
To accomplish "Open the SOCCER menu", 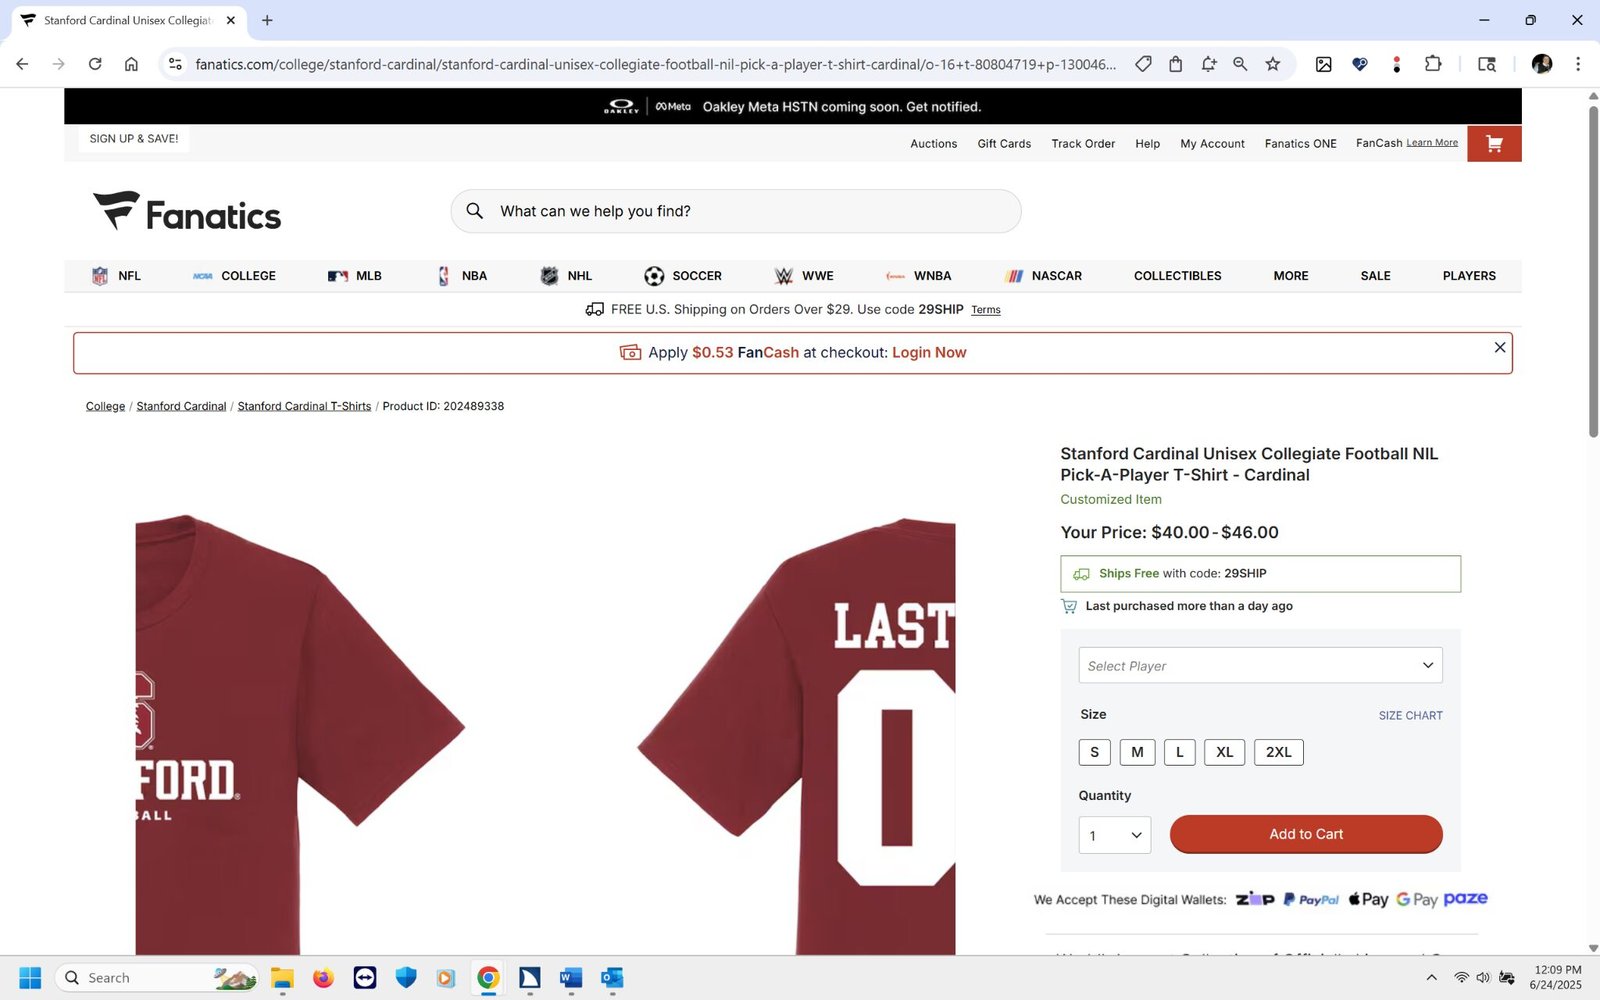I will coord(683,276).
